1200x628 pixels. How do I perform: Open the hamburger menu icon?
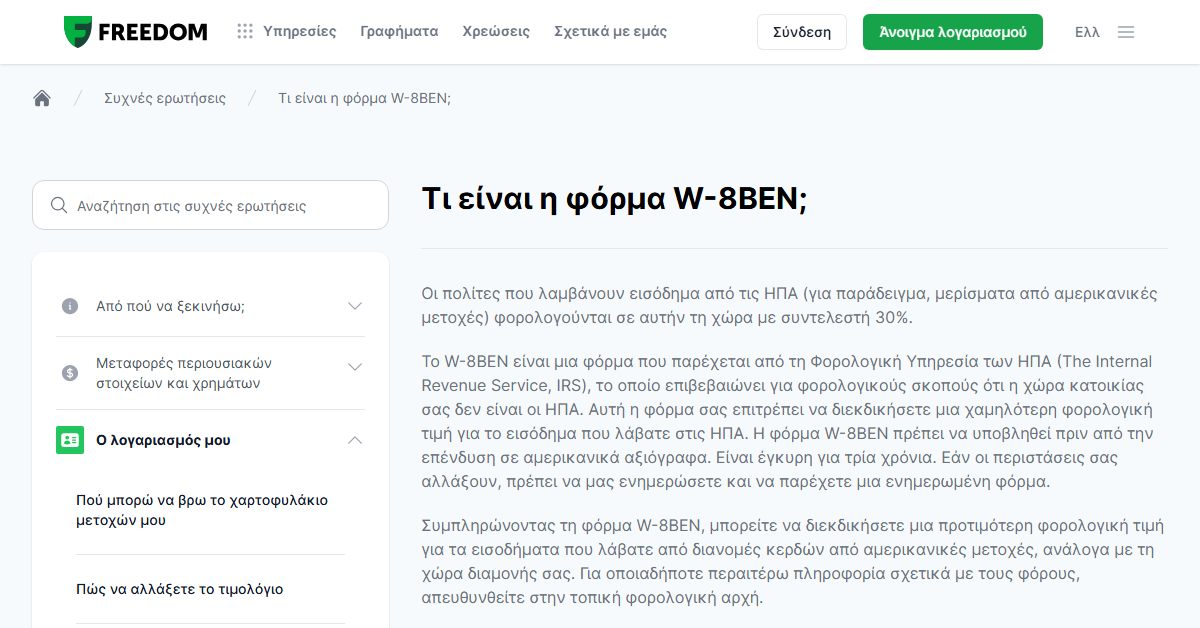[1126, 32]
